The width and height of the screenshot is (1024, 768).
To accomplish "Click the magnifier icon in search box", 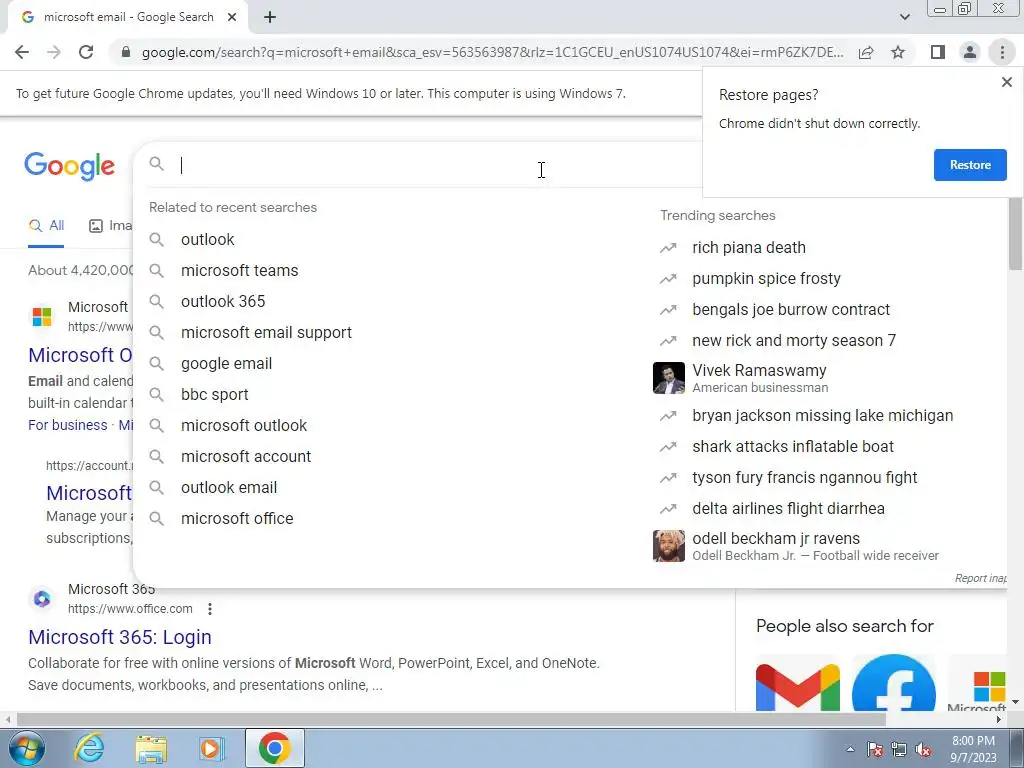I will [156, 164].
